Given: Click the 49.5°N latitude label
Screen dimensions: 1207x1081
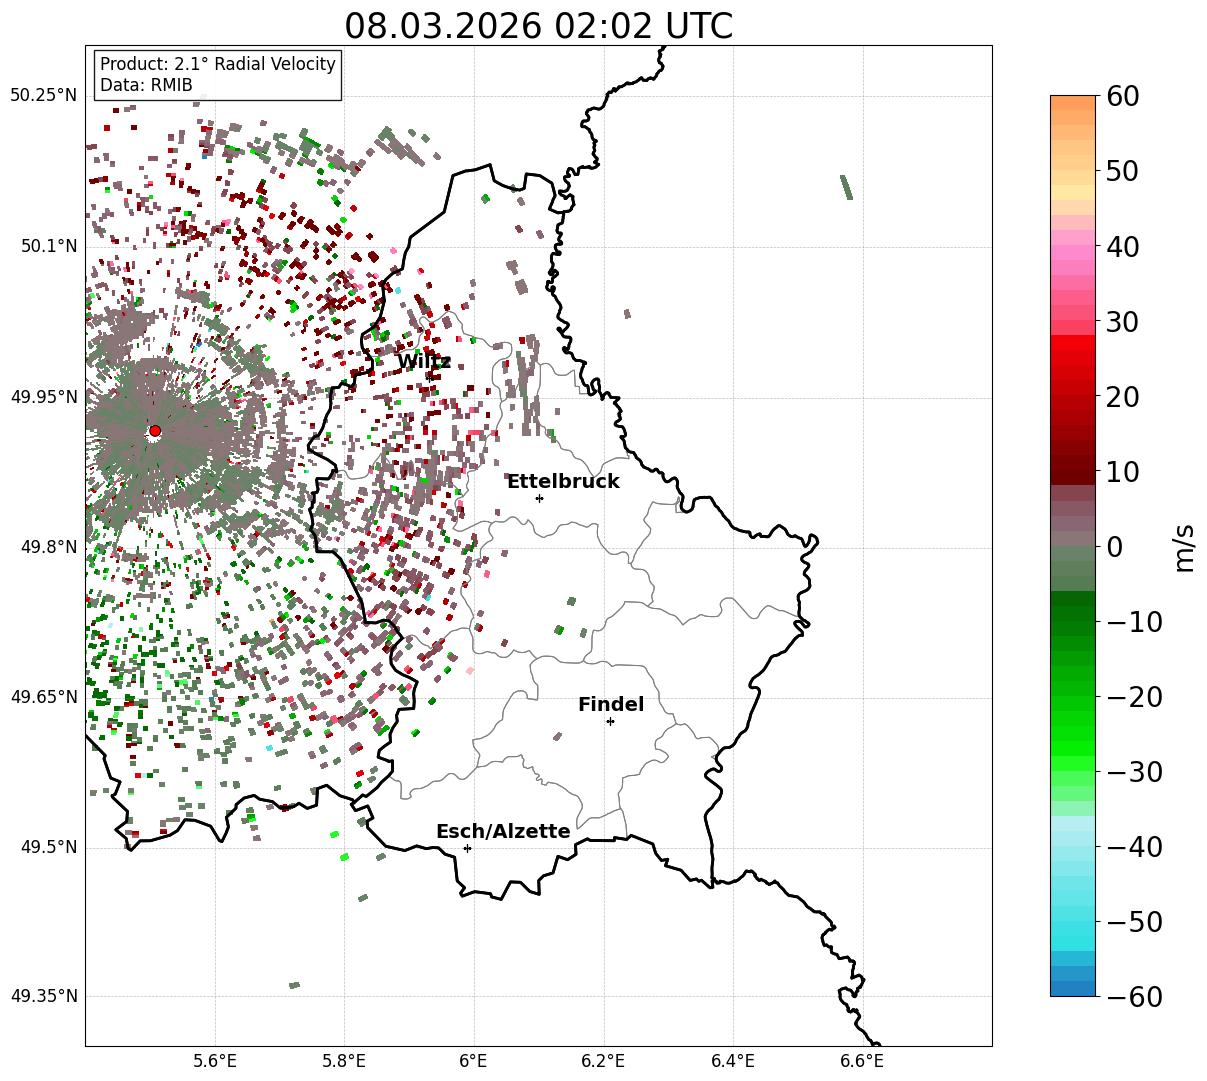Looking at the screenshot, I should (48, 847).
